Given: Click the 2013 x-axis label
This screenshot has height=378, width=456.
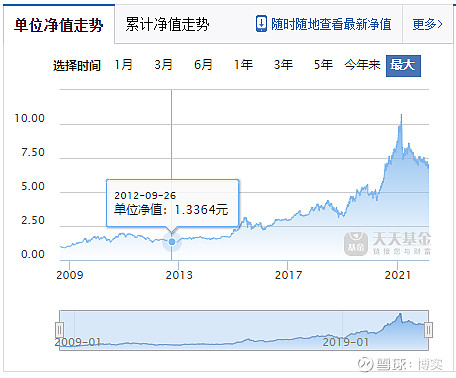Looking at the screenshot, I should click(x=179, y=275).
